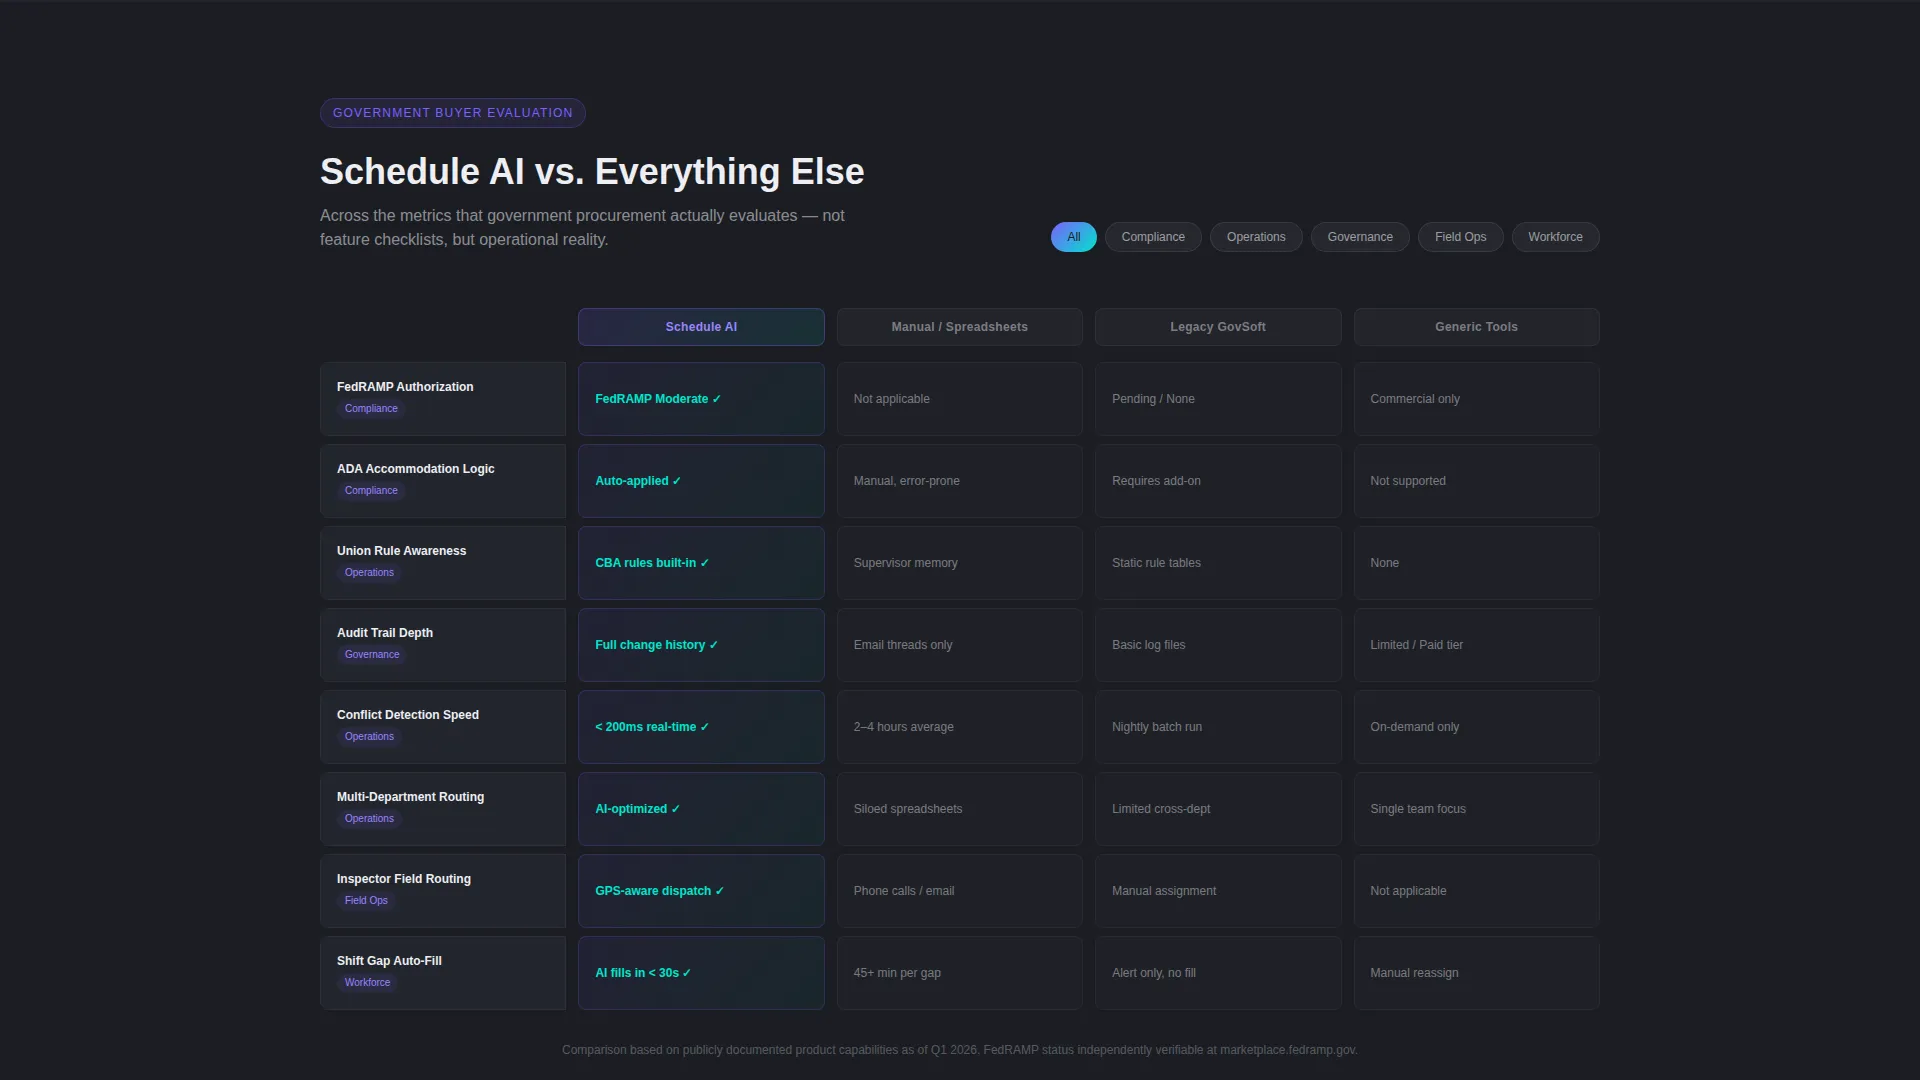Click the Single team focus cell
This screenshot has width=1920, height=1080.
tap(1476, 809)
